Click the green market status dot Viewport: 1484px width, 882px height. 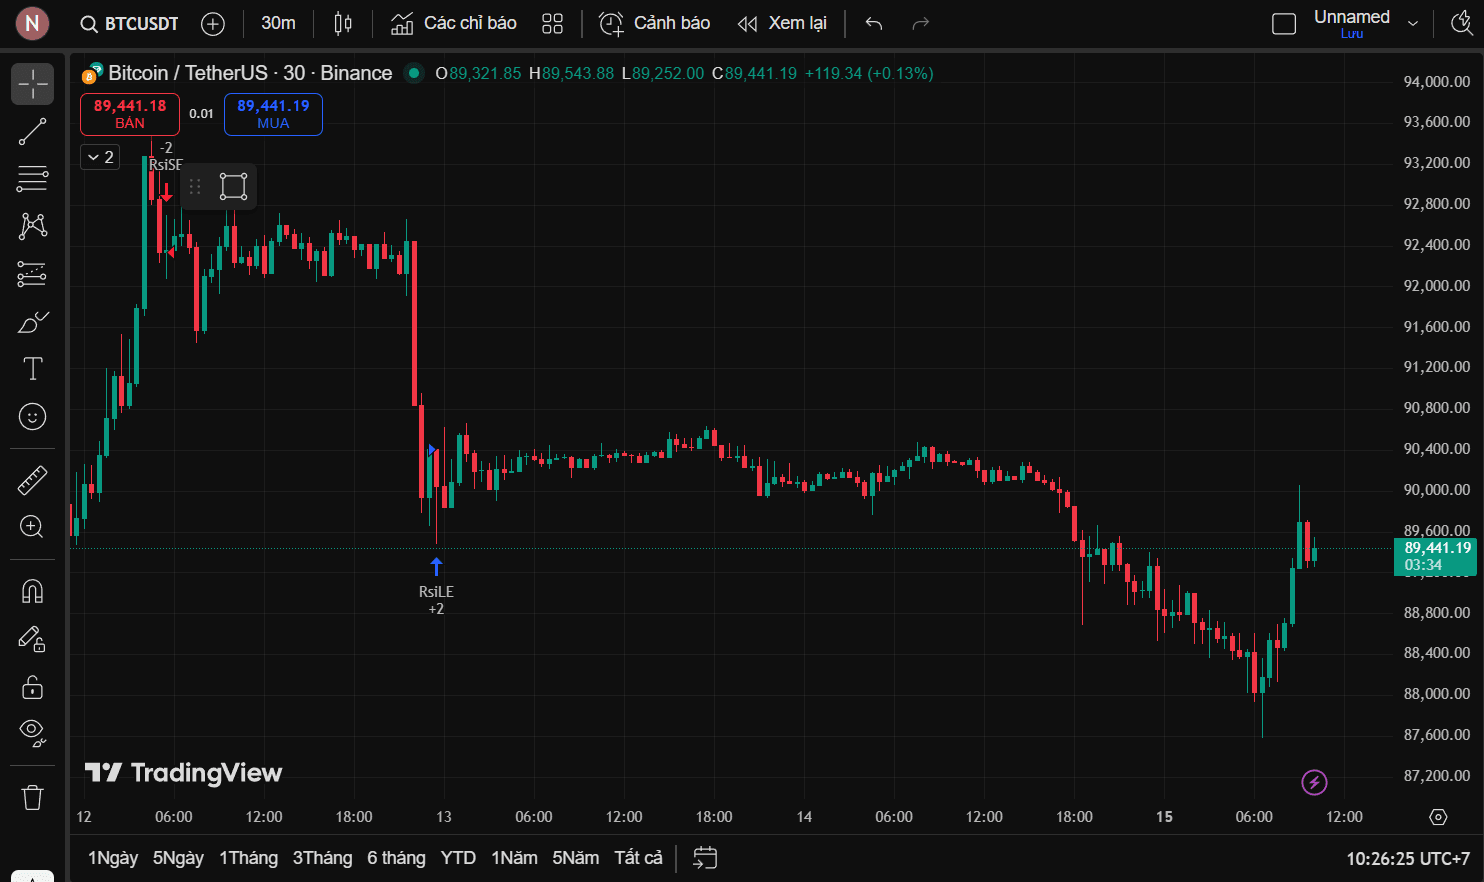click(x=413, y=73)
